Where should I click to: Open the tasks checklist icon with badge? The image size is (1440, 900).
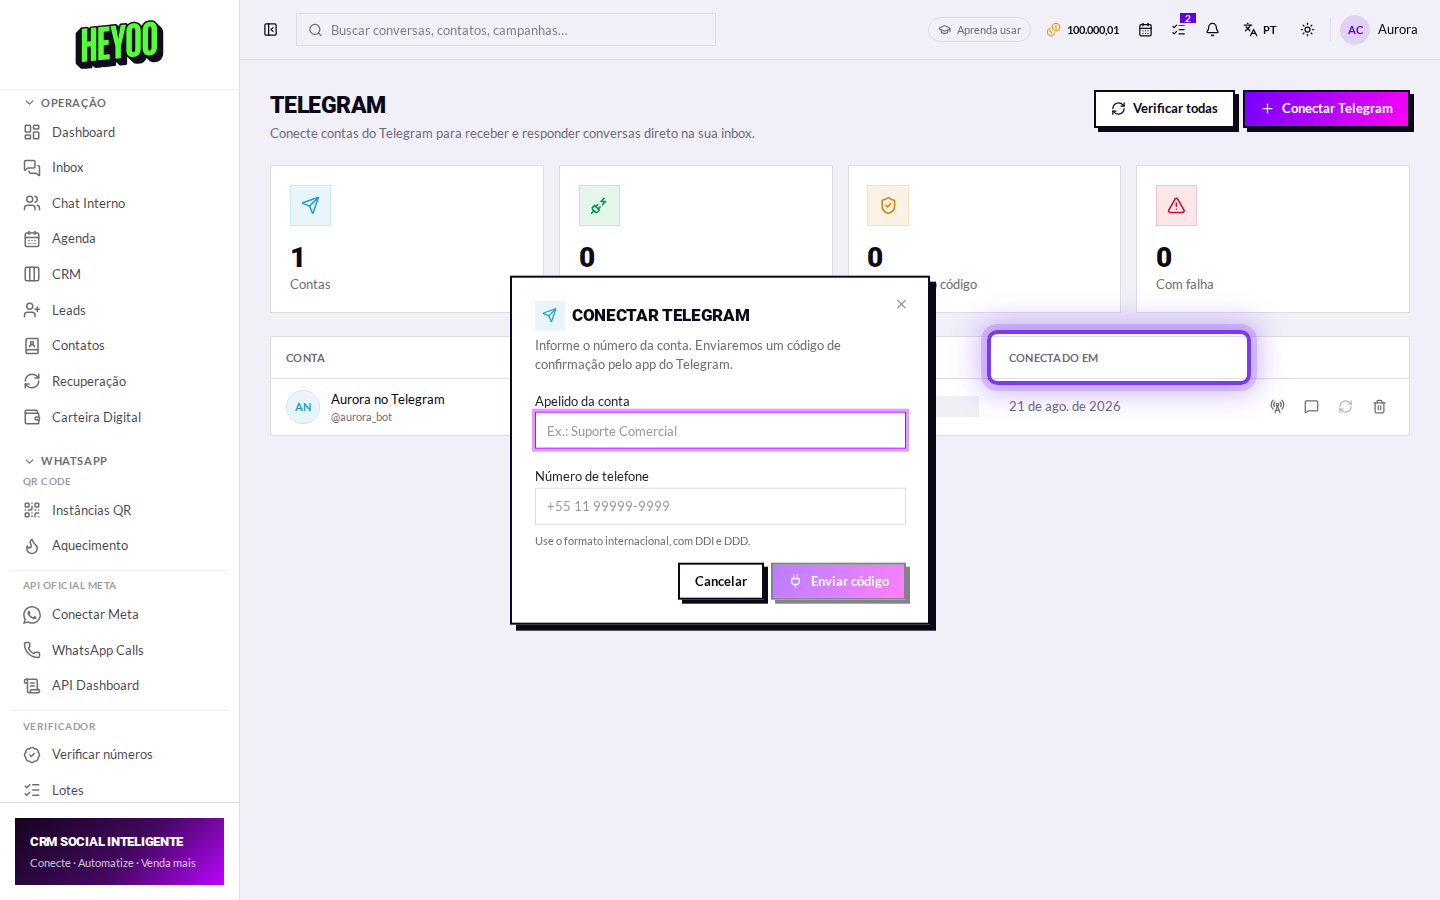coord(1180,28)
